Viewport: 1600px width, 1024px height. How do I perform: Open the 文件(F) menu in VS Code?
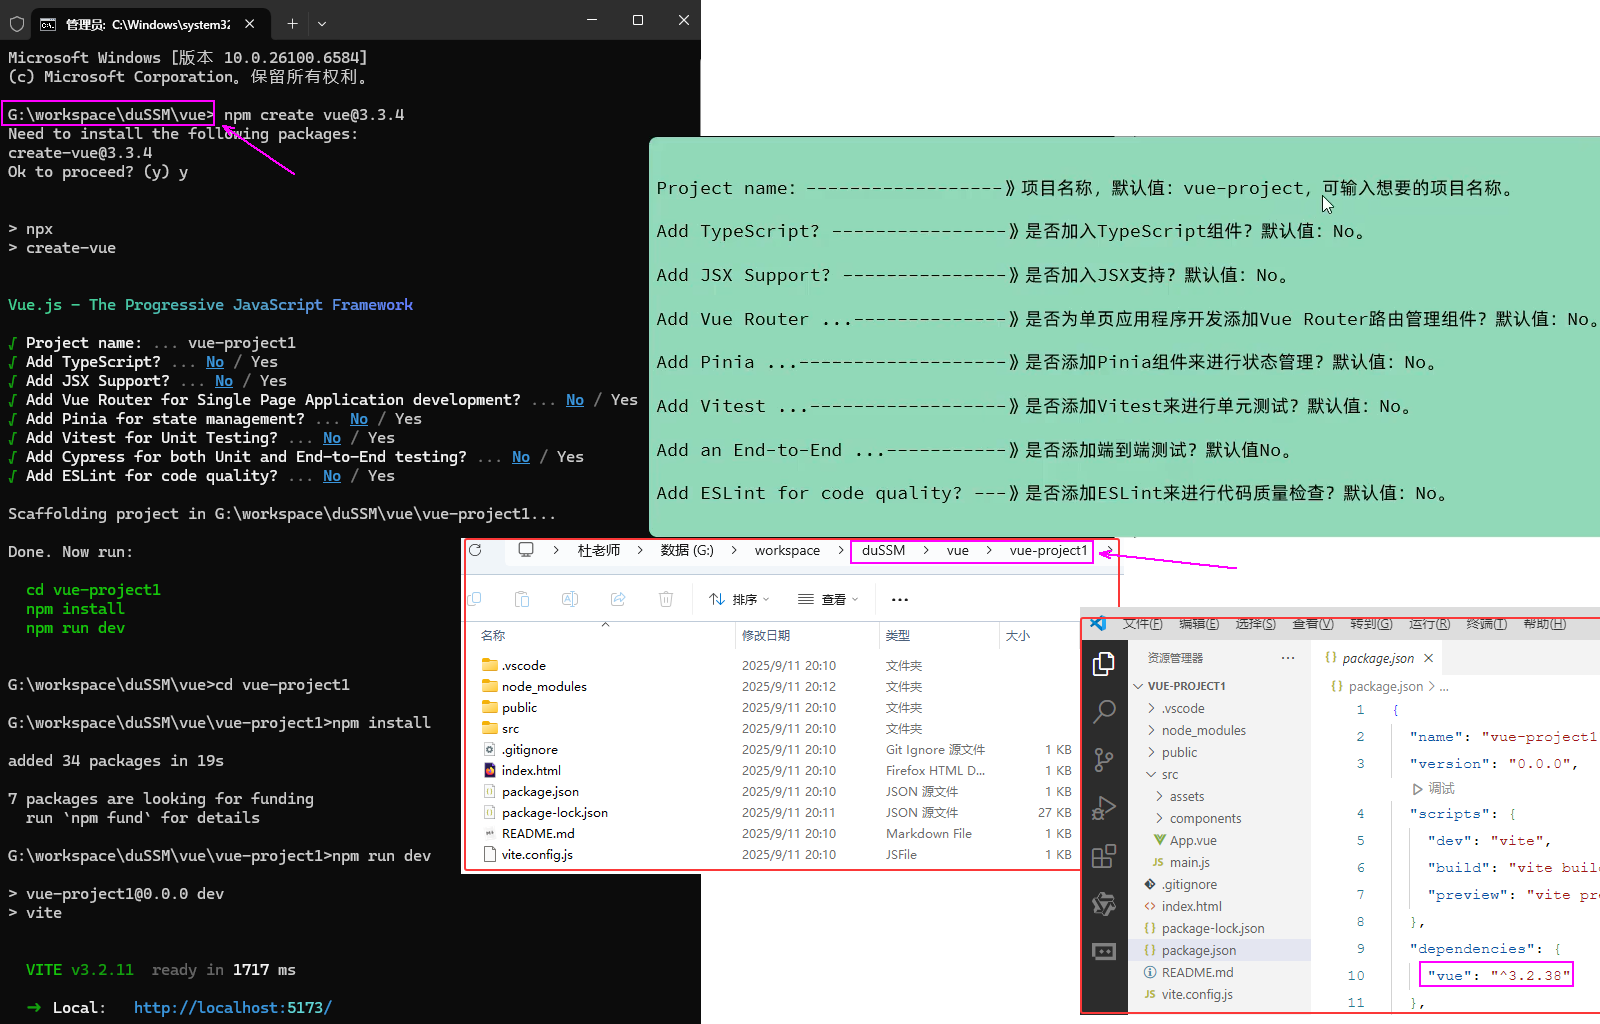point(1142,624)
